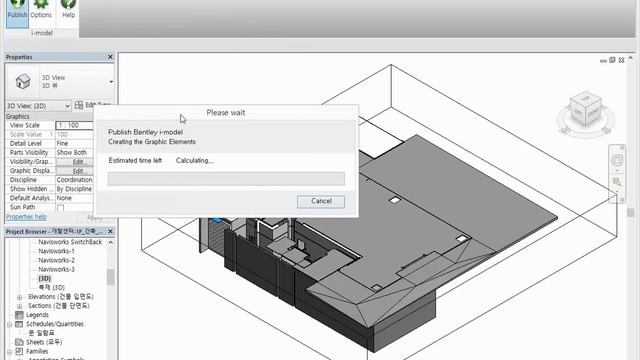Click the zoom region navigation icon
The image size is (640, 360).
point(617,182)
